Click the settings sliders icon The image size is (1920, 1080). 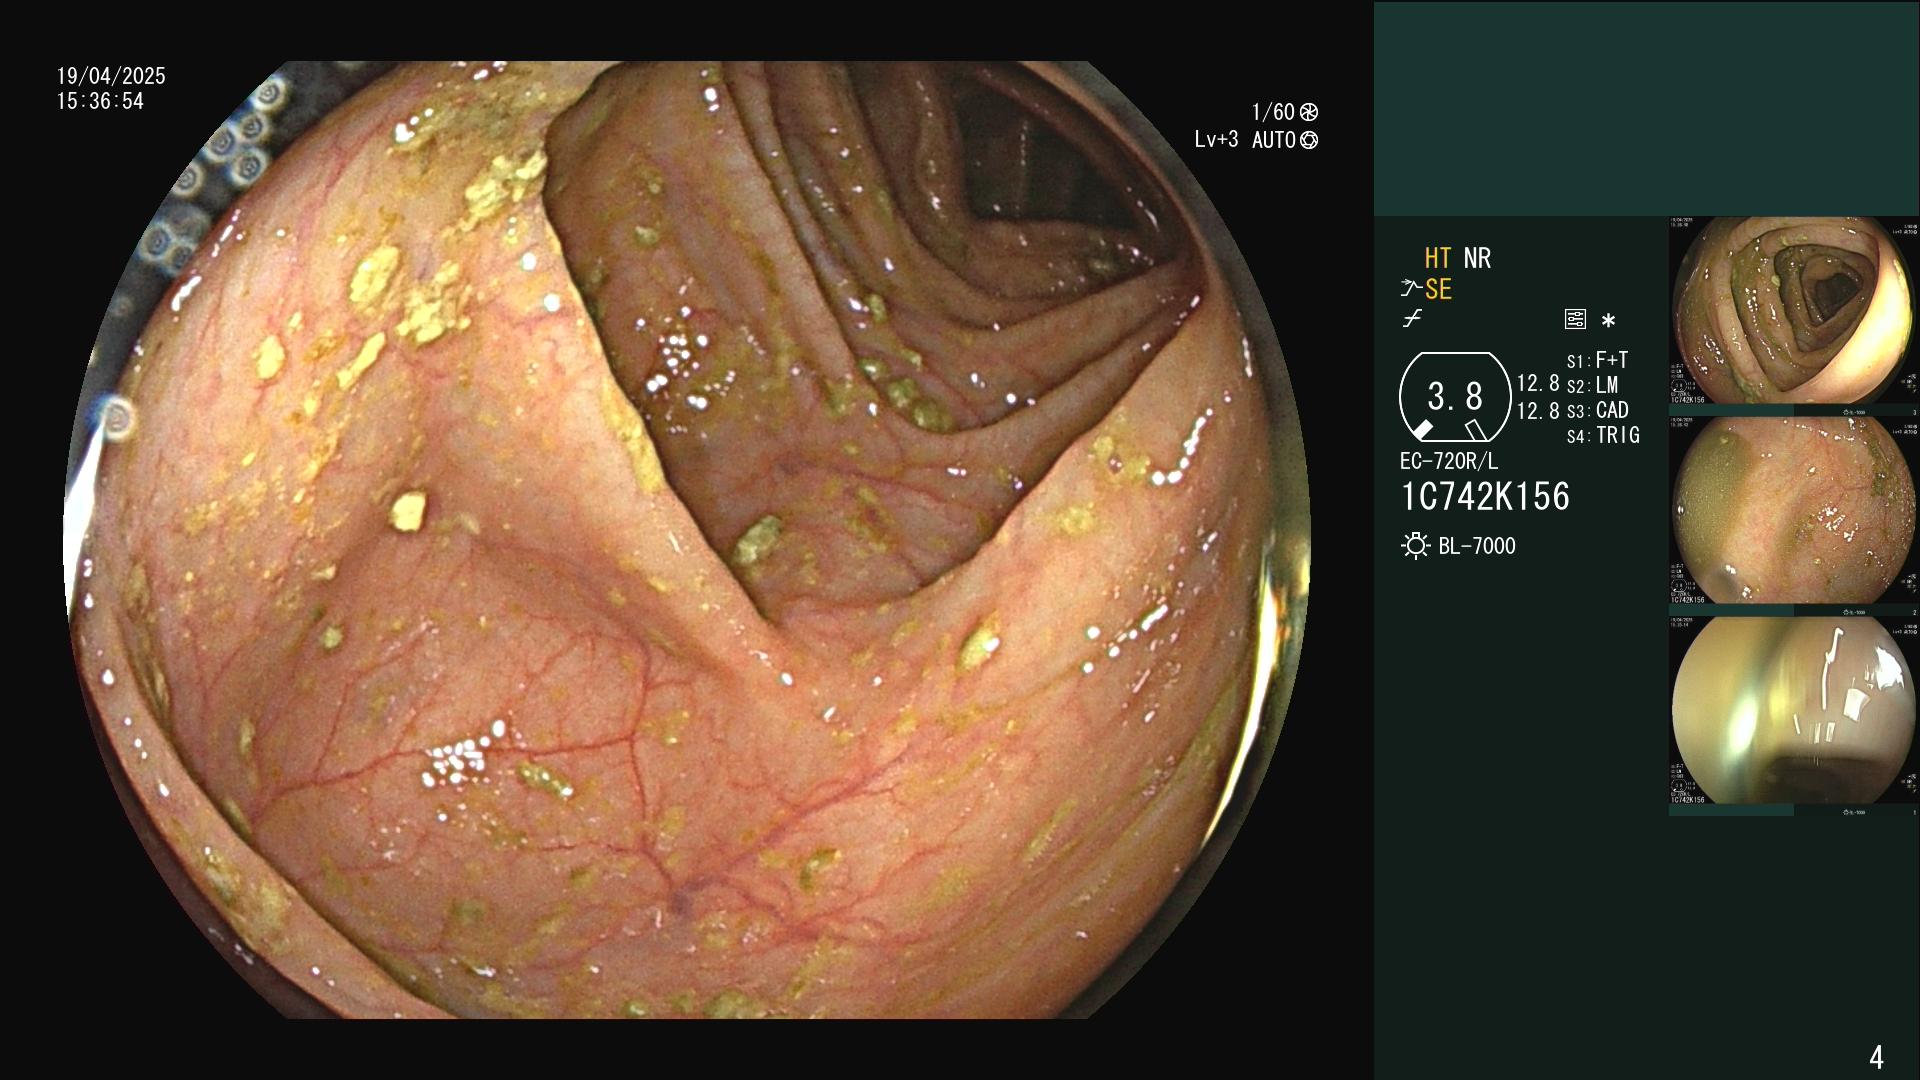coord(1575,320)
